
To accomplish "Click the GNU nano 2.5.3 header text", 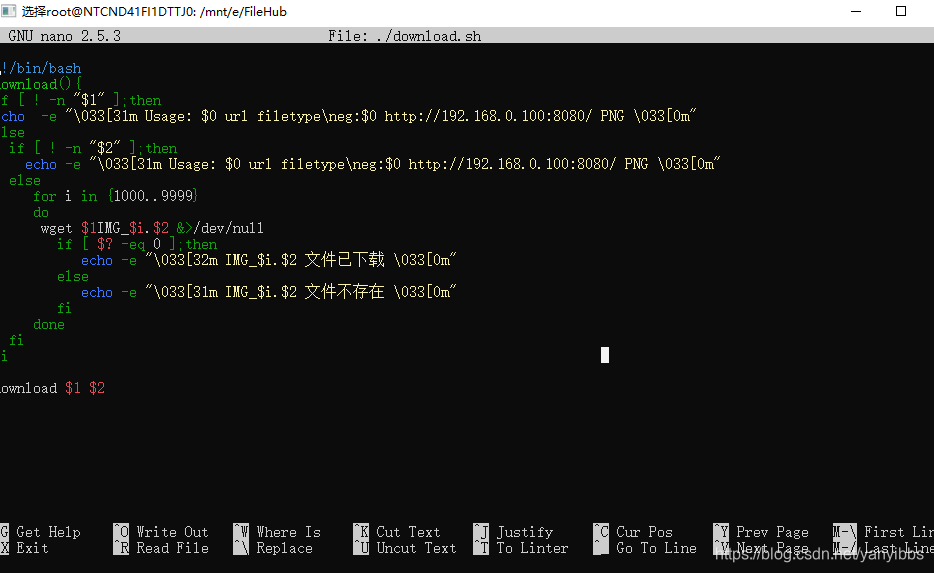I will point(64,36).
